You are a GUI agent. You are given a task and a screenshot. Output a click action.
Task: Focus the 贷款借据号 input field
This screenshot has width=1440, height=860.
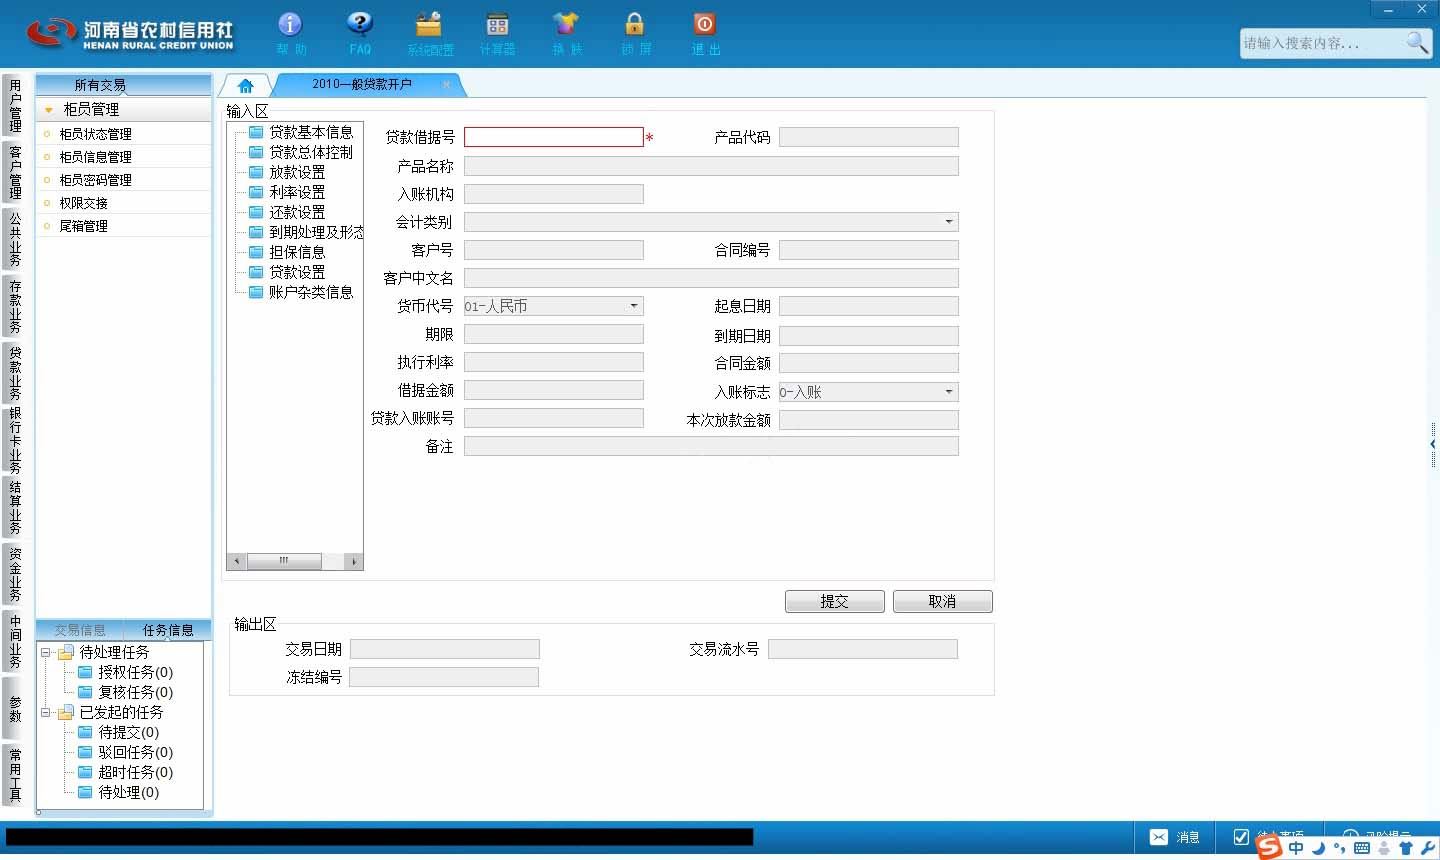[553, 137]
